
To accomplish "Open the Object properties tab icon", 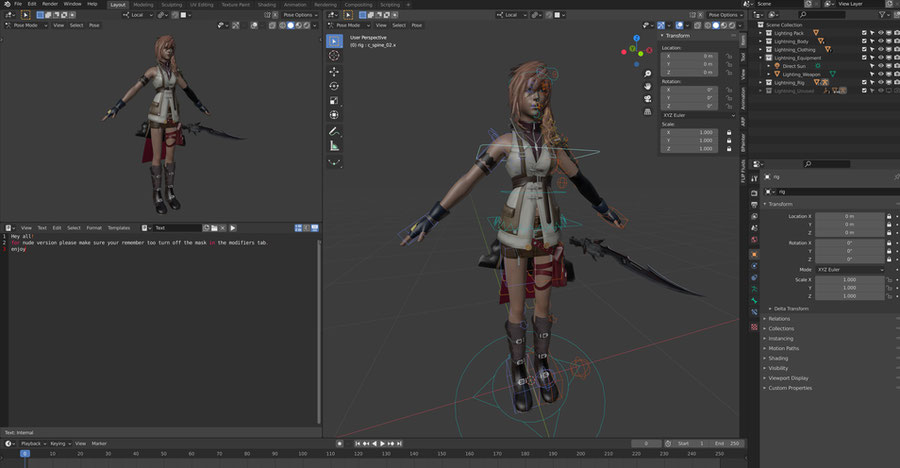I will (754, 254).
